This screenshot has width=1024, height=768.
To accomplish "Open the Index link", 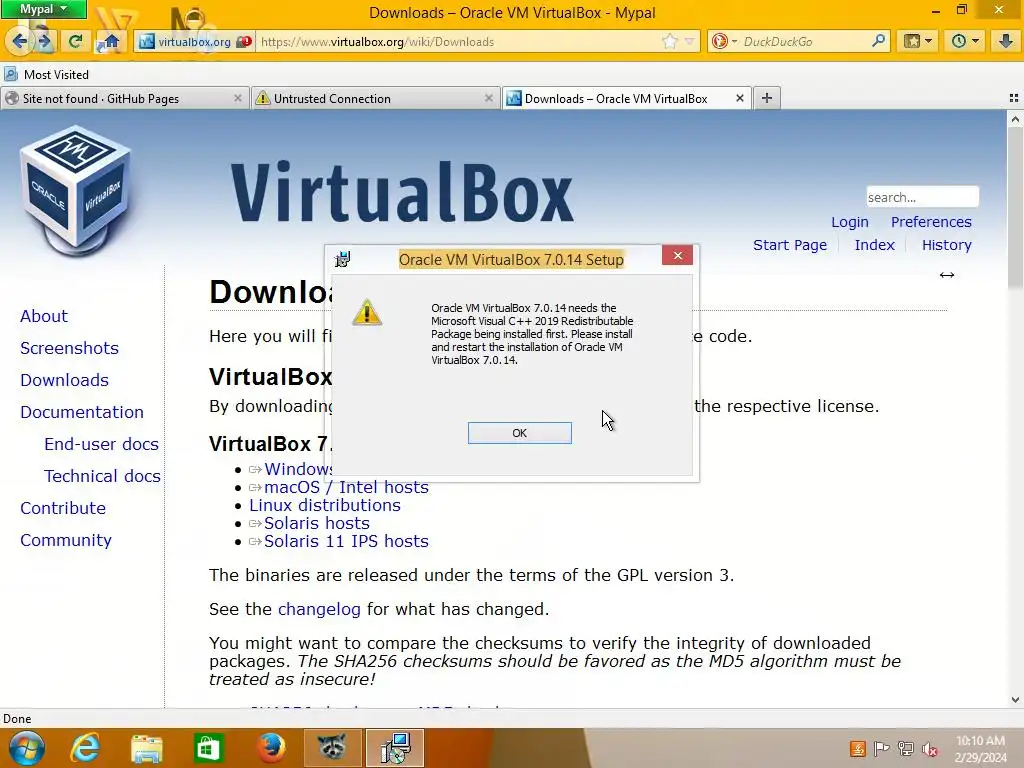I will tap(874, 245).
